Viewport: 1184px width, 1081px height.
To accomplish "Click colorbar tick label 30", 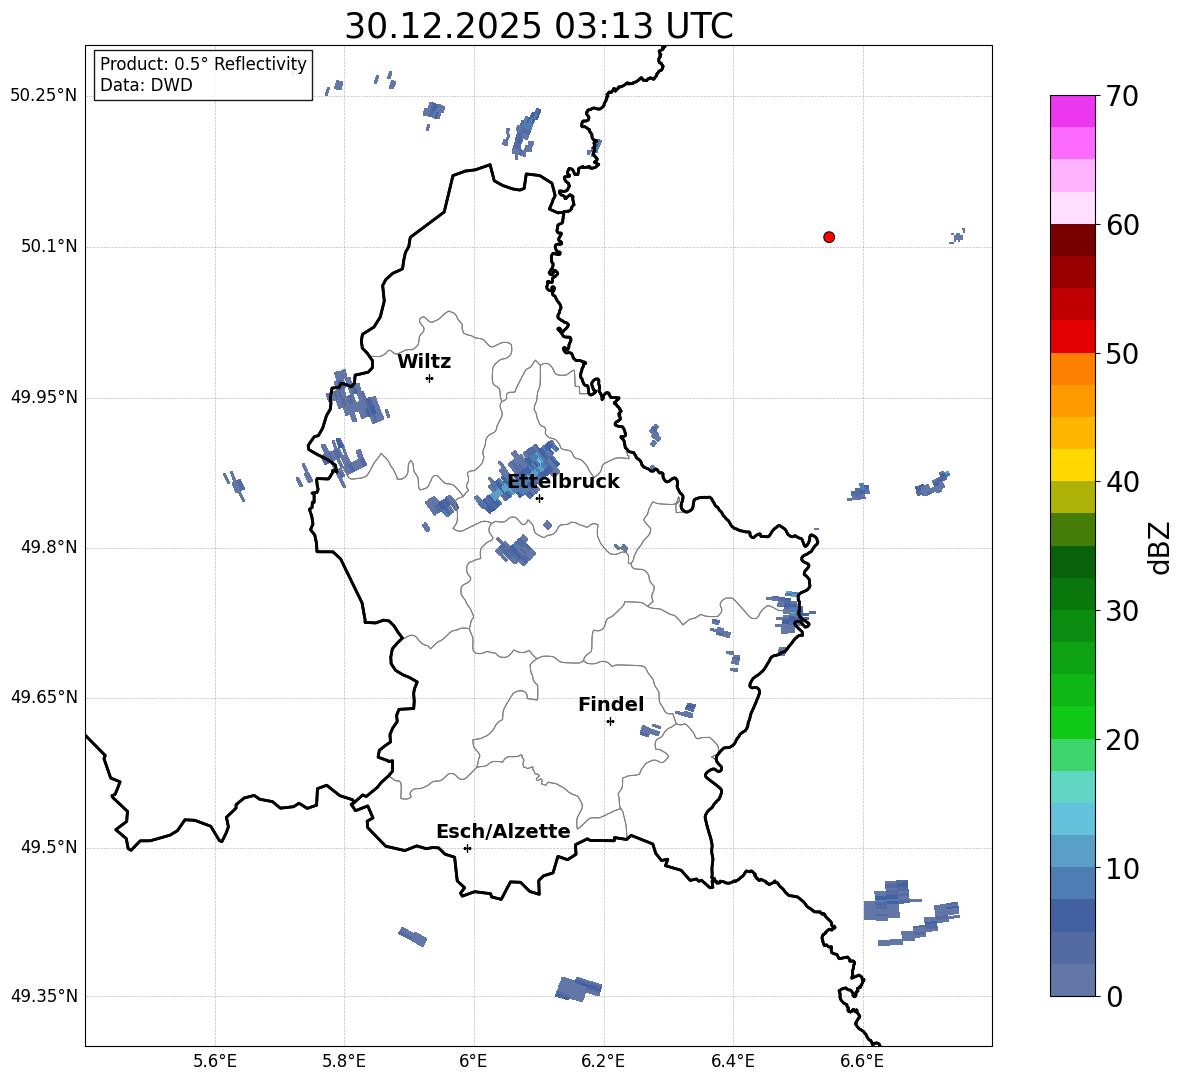I will coord(1122,611).
